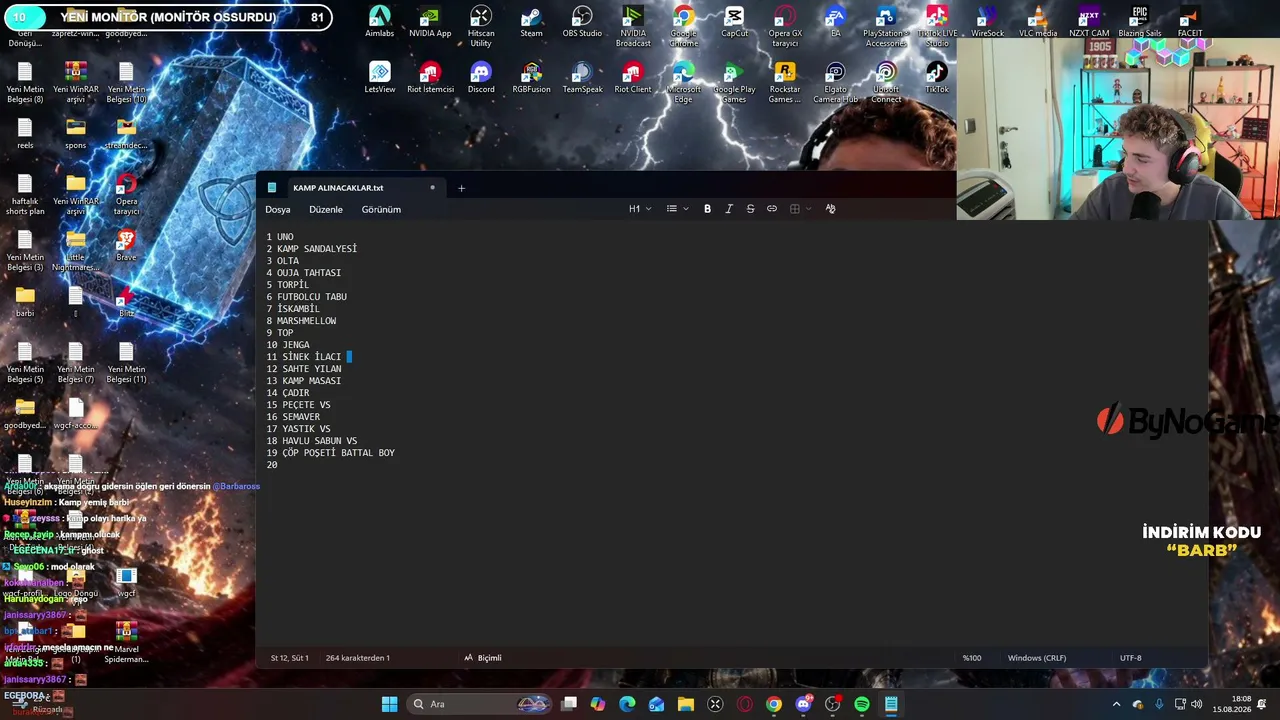The image size is (1280, 720).
Task: Click the Riot Client desktop icon
Action: click(x=633, y=78)
